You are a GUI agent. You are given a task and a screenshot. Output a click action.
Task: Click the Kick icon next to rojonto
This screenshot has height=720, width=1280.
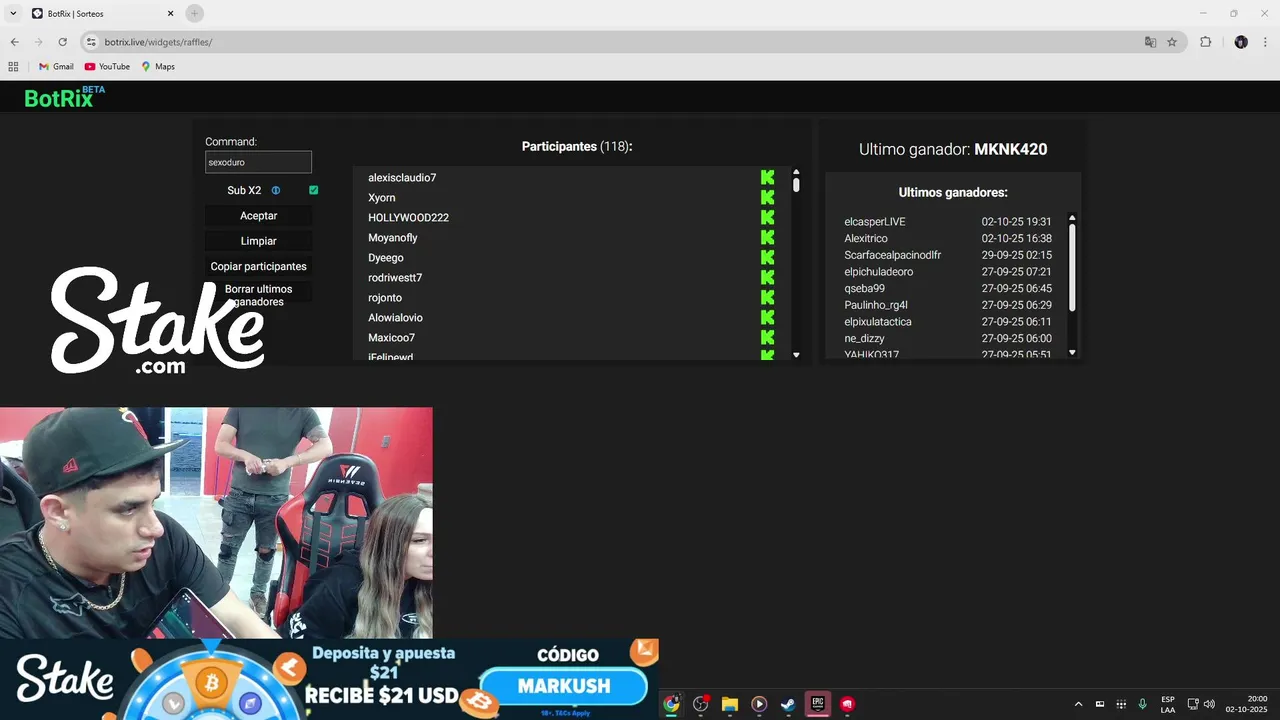[x=767, y=298]
